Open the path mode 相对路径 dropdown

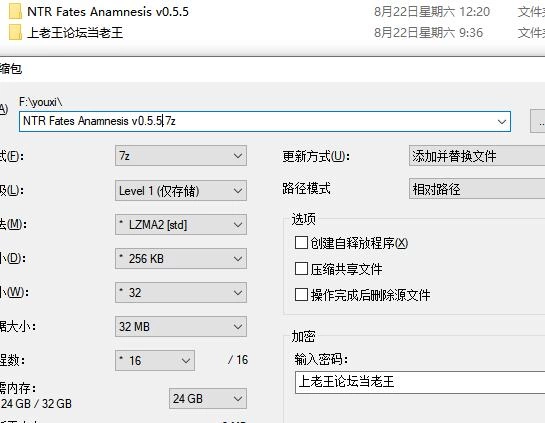477,189
